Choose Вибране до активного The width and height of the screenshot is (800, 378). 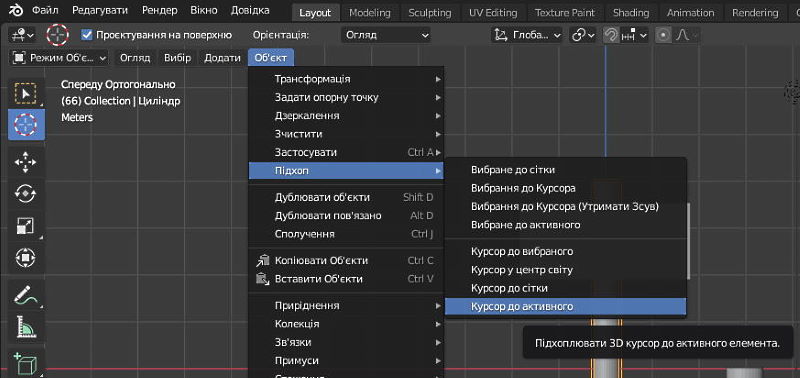[x=565, y=225]
